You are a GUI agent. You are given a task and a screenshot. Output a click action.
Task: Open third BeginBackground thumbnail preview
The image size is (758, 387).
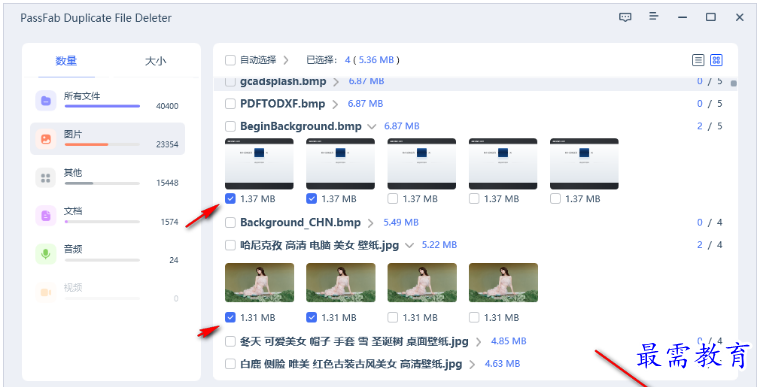[x=422, y=164]
